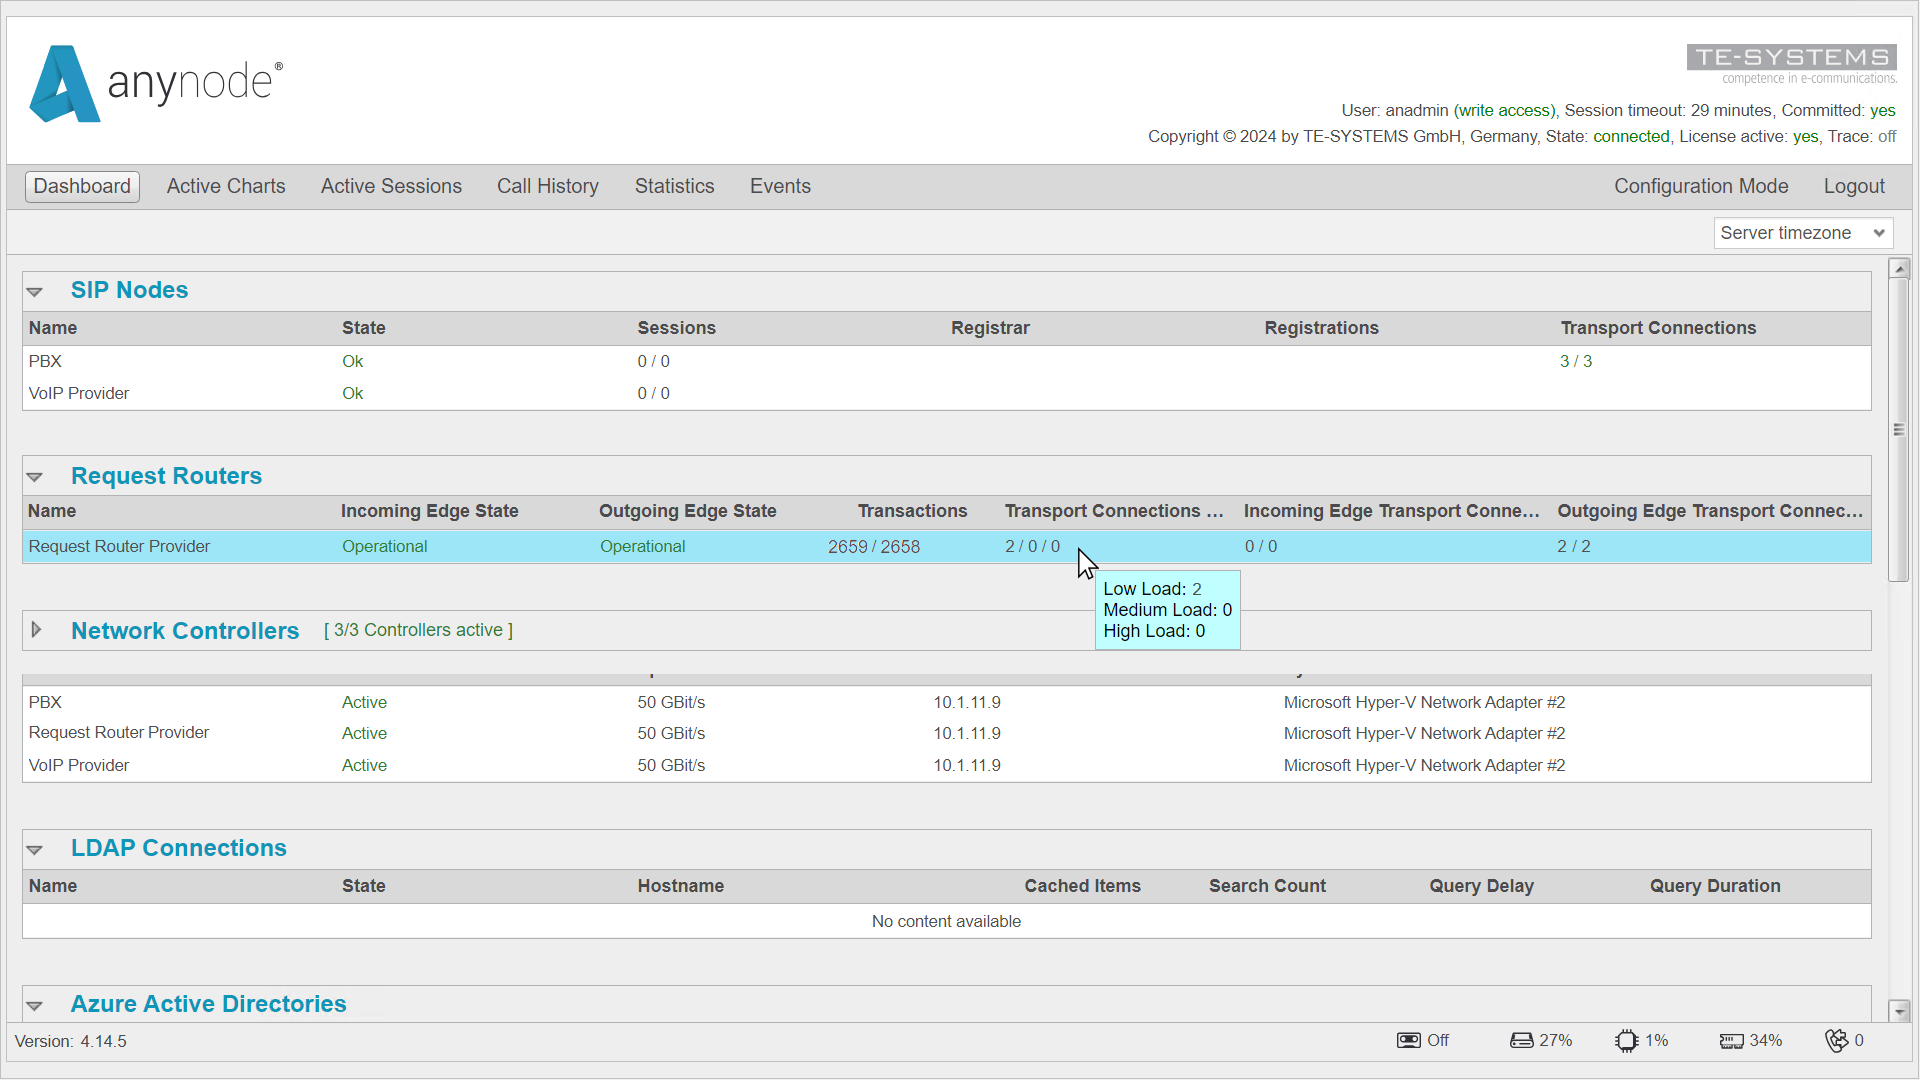Click the anynode logo in the header
This screenshot has height=1080, width=1920.
click(155, 84)
